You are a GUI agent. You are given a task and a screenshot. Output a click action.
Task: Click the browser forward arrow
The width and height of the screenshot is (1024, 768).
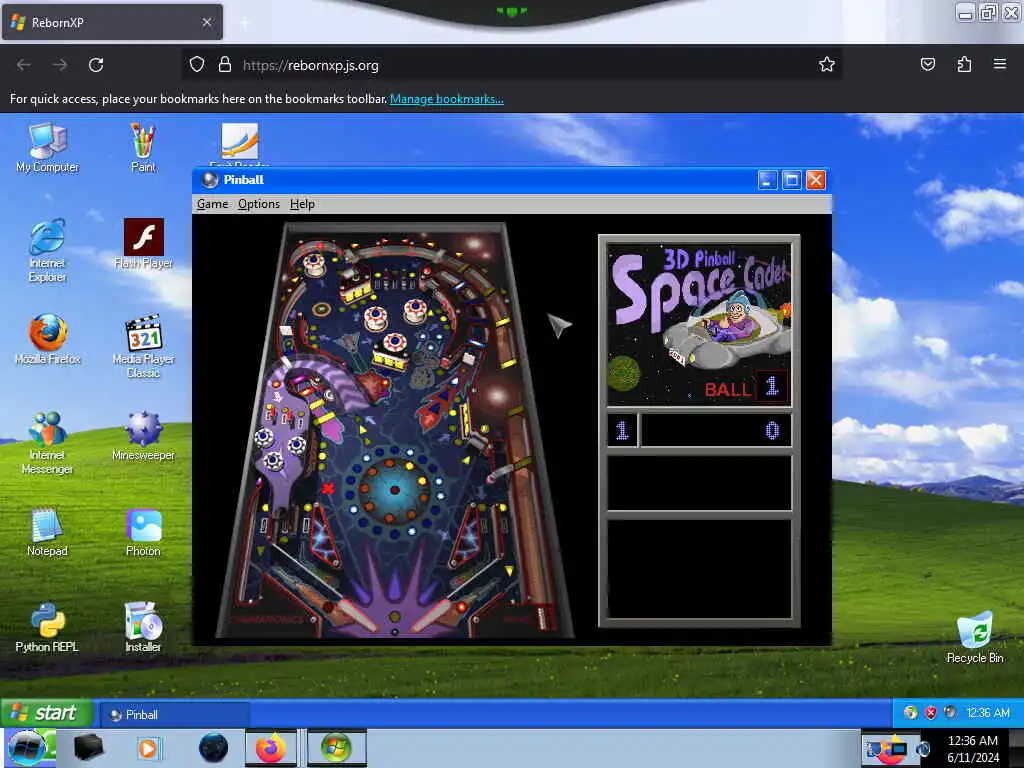click(x=60, y=65)
